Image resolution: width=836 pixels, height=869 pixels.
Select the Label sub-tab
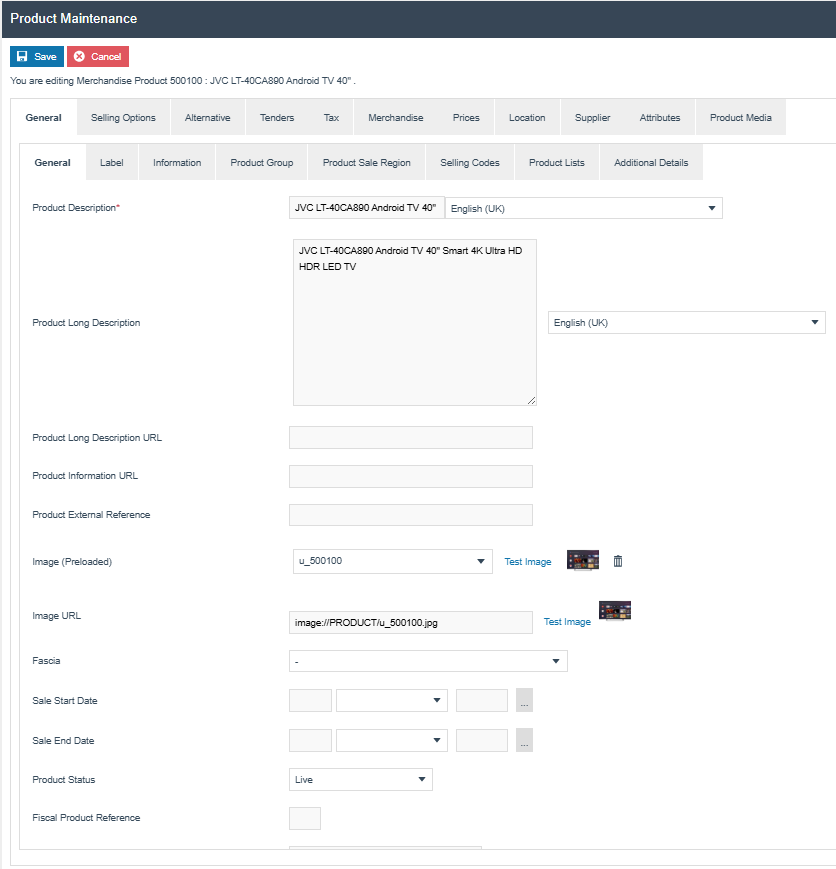pos(111,162)
